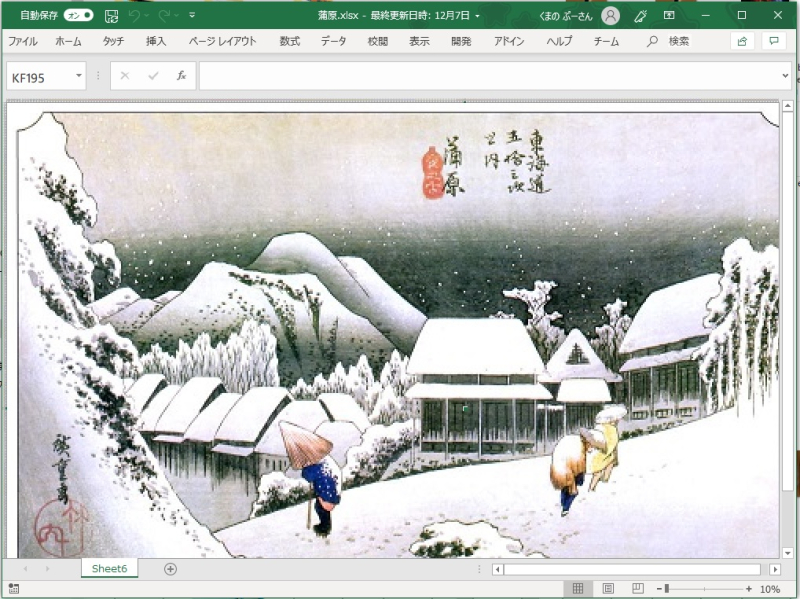Click inside the formula bar
The image size is (800, 599).
[489, 76]
